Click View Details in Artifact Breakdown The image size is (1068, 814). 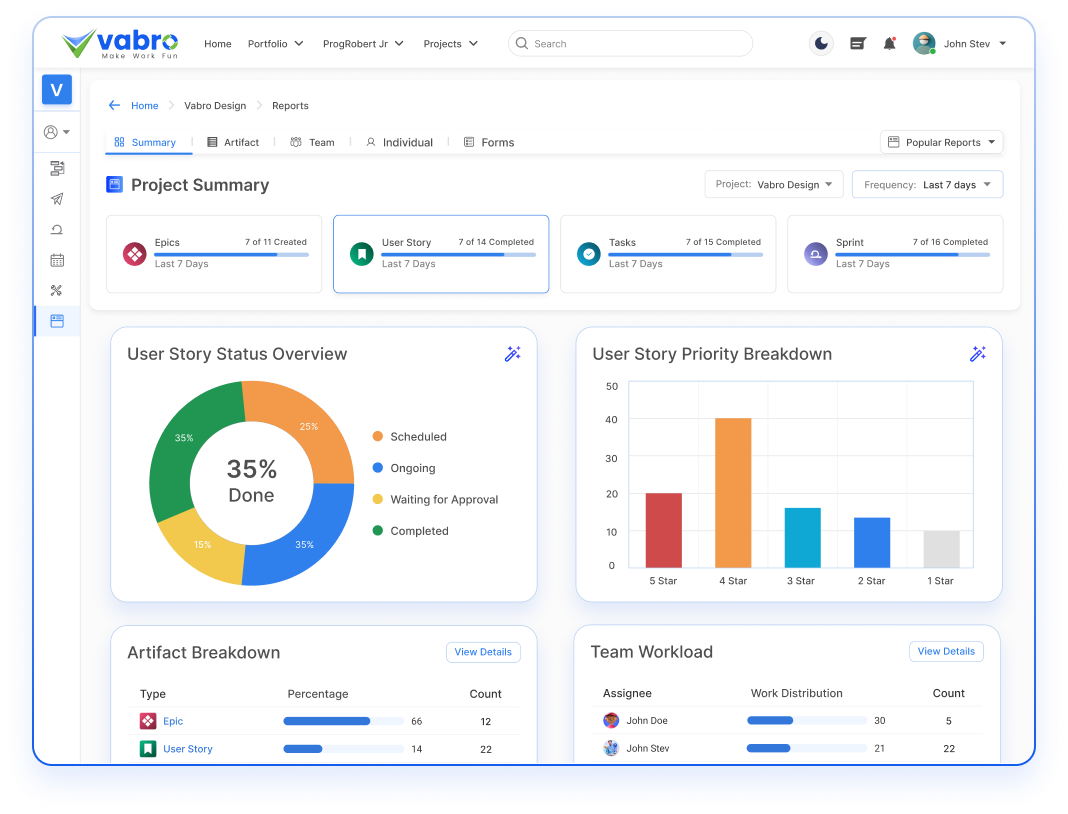pyautogui.click(x=483, y=652)
